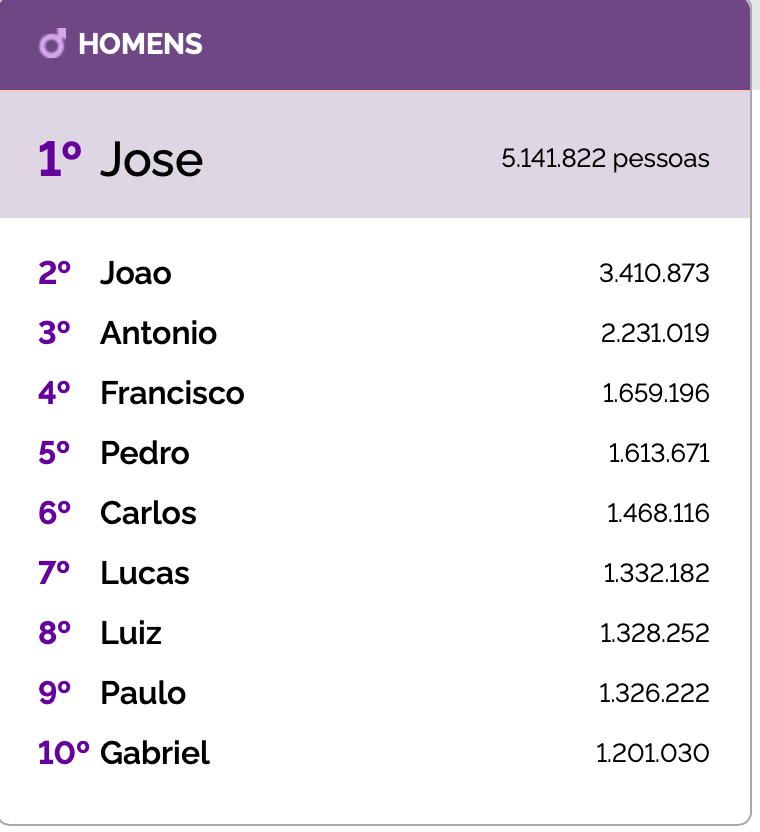Select Gabriel at tenth place

tap(155, 753)
